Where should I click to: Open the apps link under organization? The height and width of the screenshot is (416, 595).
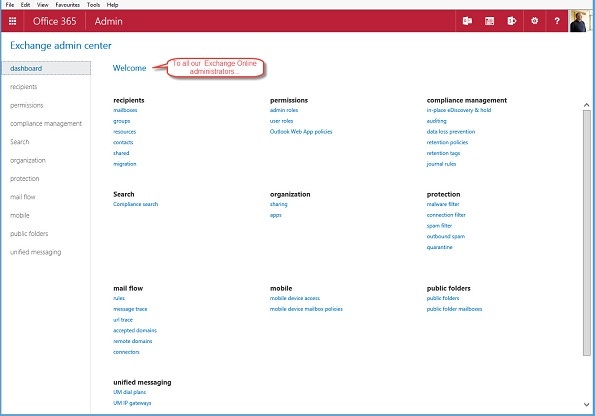coord(275,215)
